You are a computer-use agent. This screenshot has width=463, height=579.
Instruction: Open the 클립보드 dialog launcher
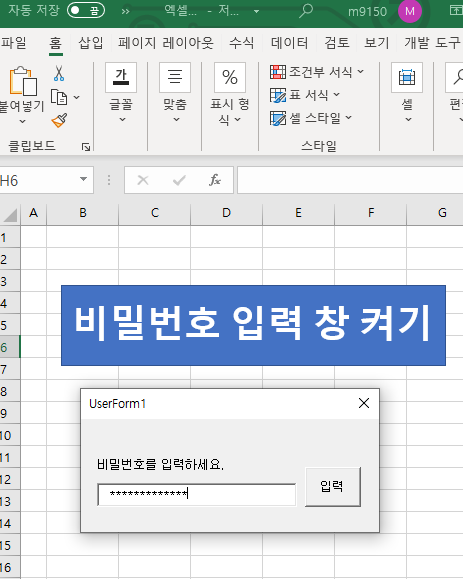click(x=86, y=147)
